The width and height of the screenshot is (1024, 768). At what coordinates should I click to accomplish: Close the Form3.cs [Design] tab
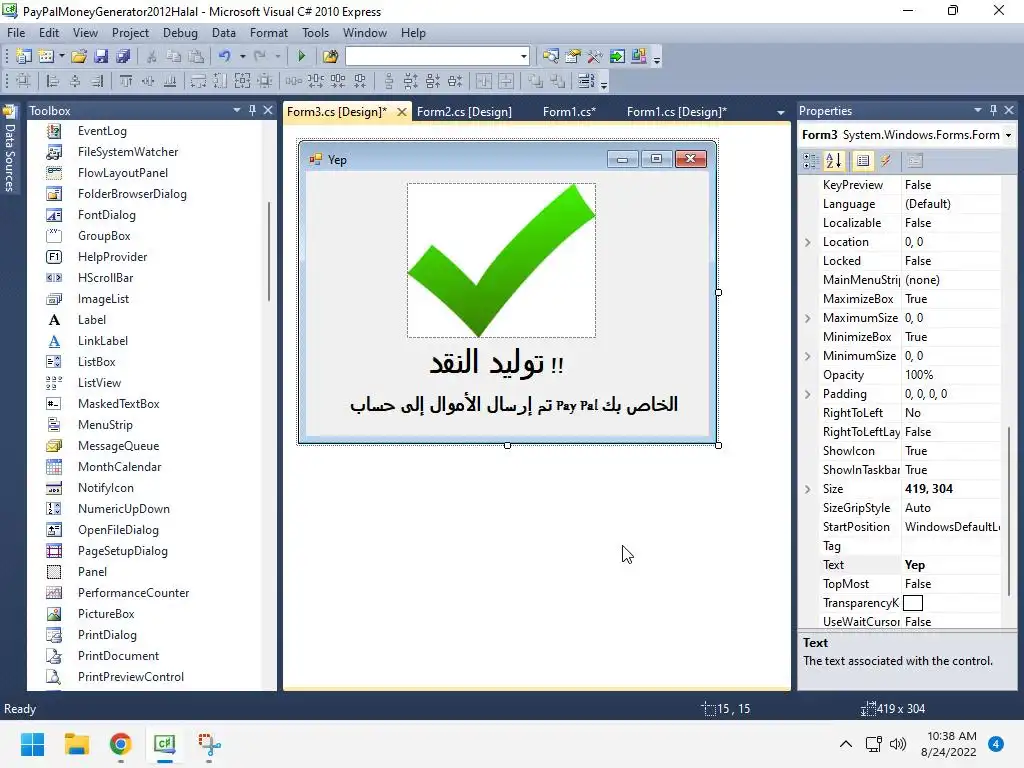click(402, 112)
